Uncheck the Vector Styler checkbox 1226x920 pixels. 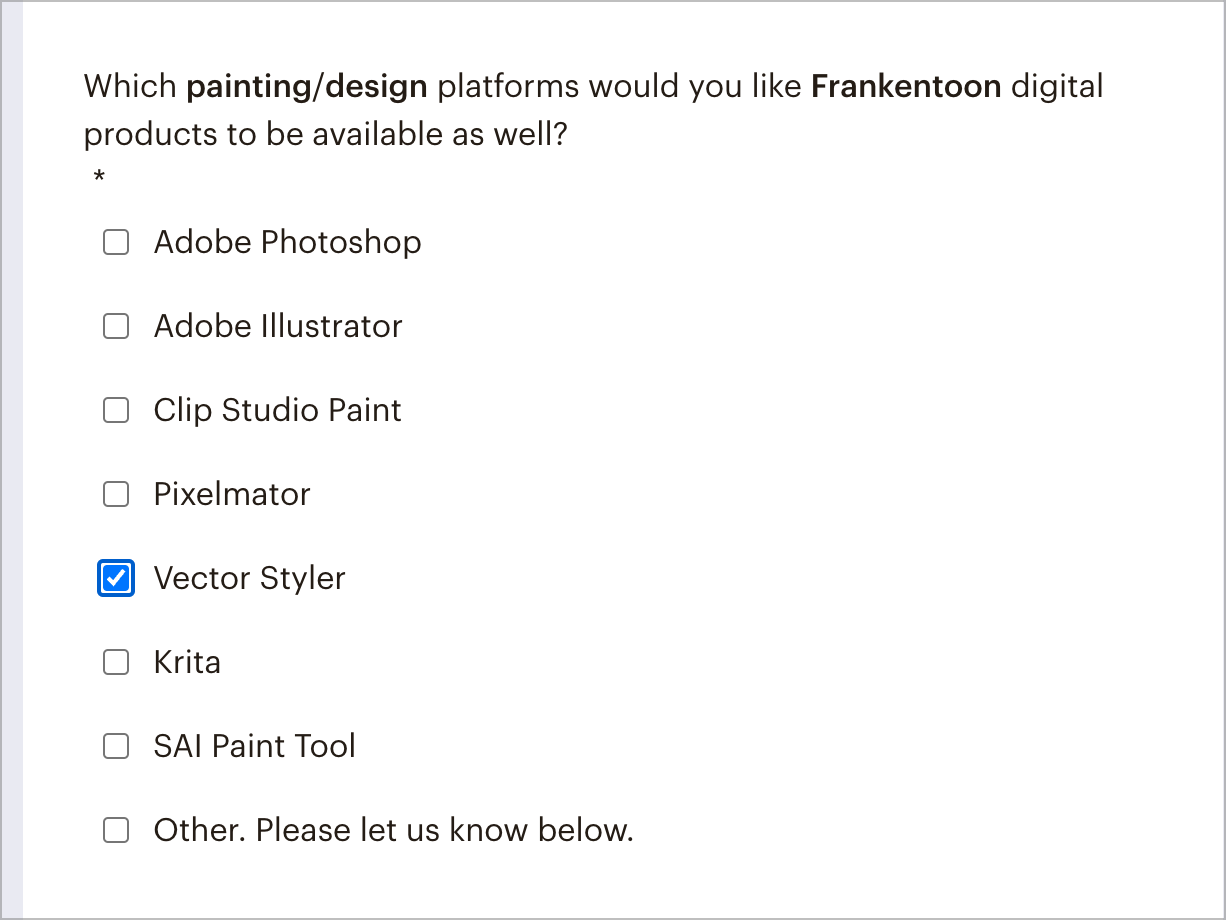click(x=116, y=578)
